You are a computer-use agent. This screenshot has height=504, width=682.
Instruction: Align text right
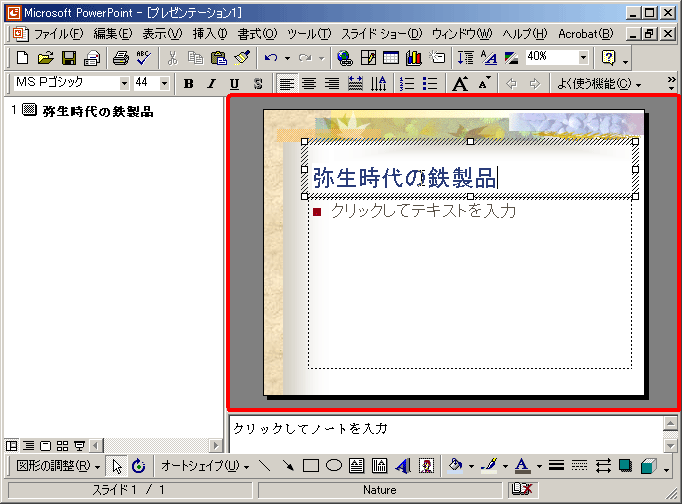[332, 83]
